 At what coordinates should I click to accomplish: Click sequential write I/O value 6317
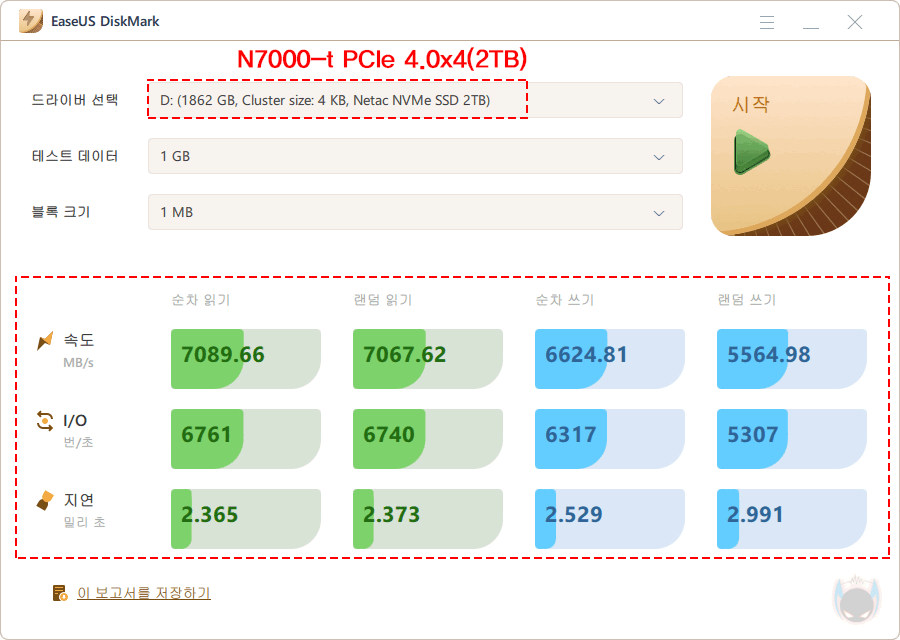point(571,435)
